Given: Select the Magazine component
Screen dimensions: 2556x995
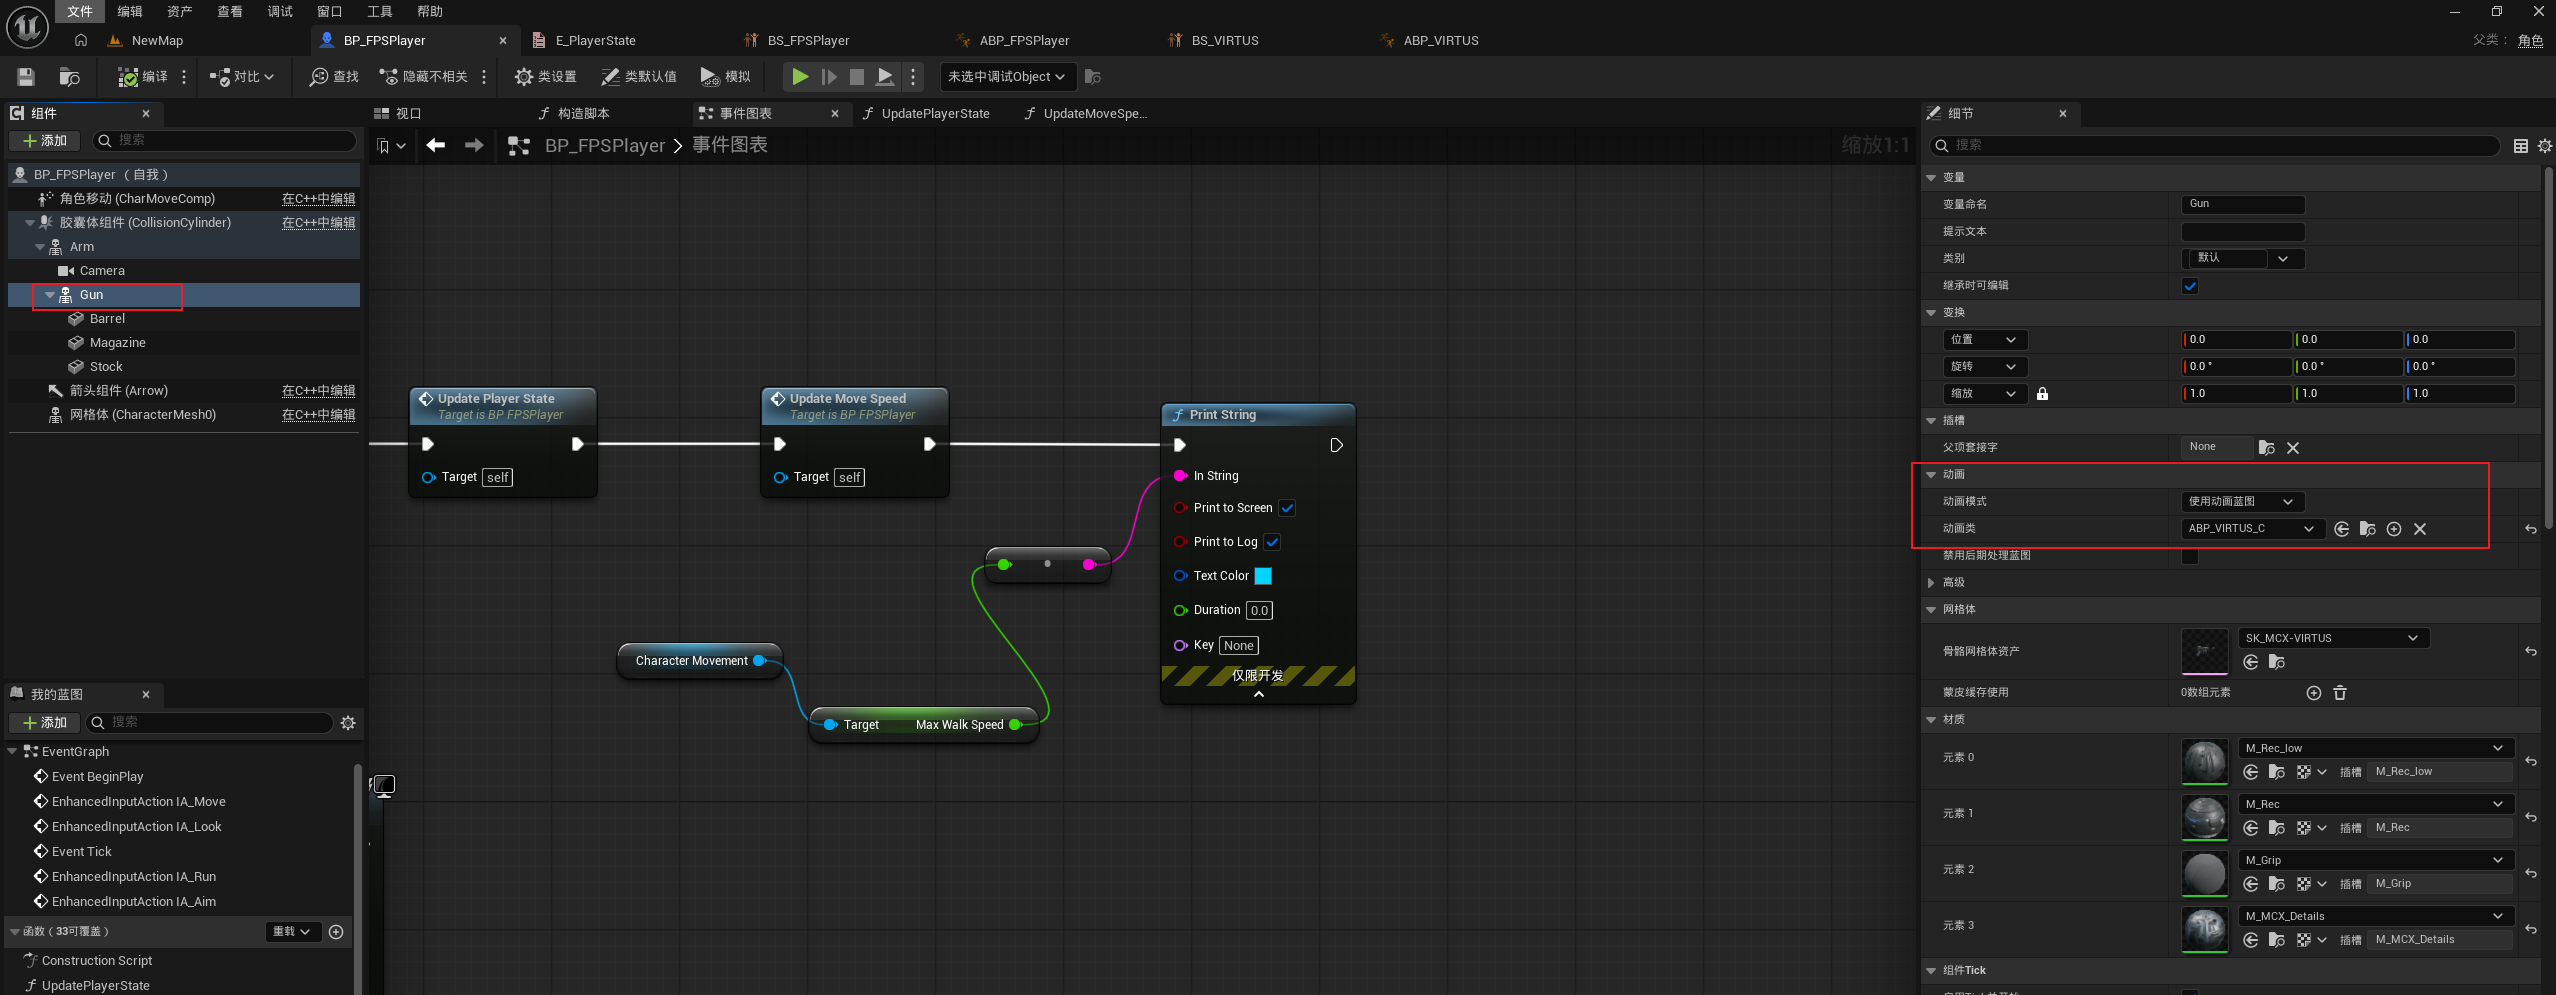Looking at the screenshot, I should point(117,343).
